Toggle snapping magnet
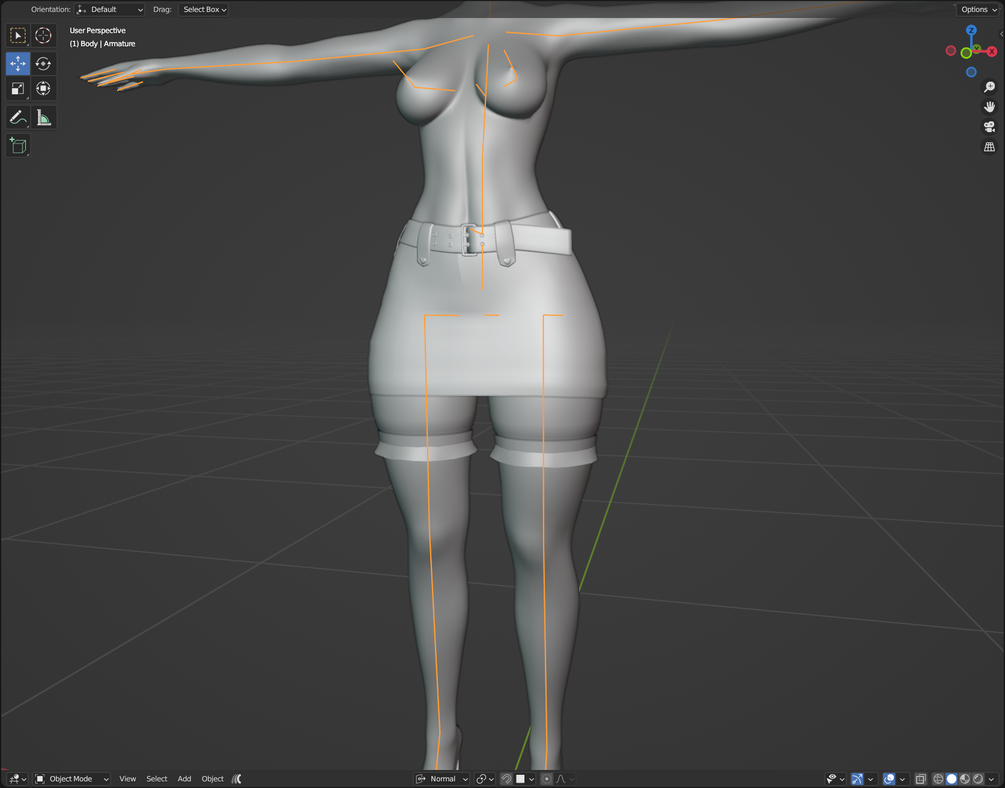 506,779
